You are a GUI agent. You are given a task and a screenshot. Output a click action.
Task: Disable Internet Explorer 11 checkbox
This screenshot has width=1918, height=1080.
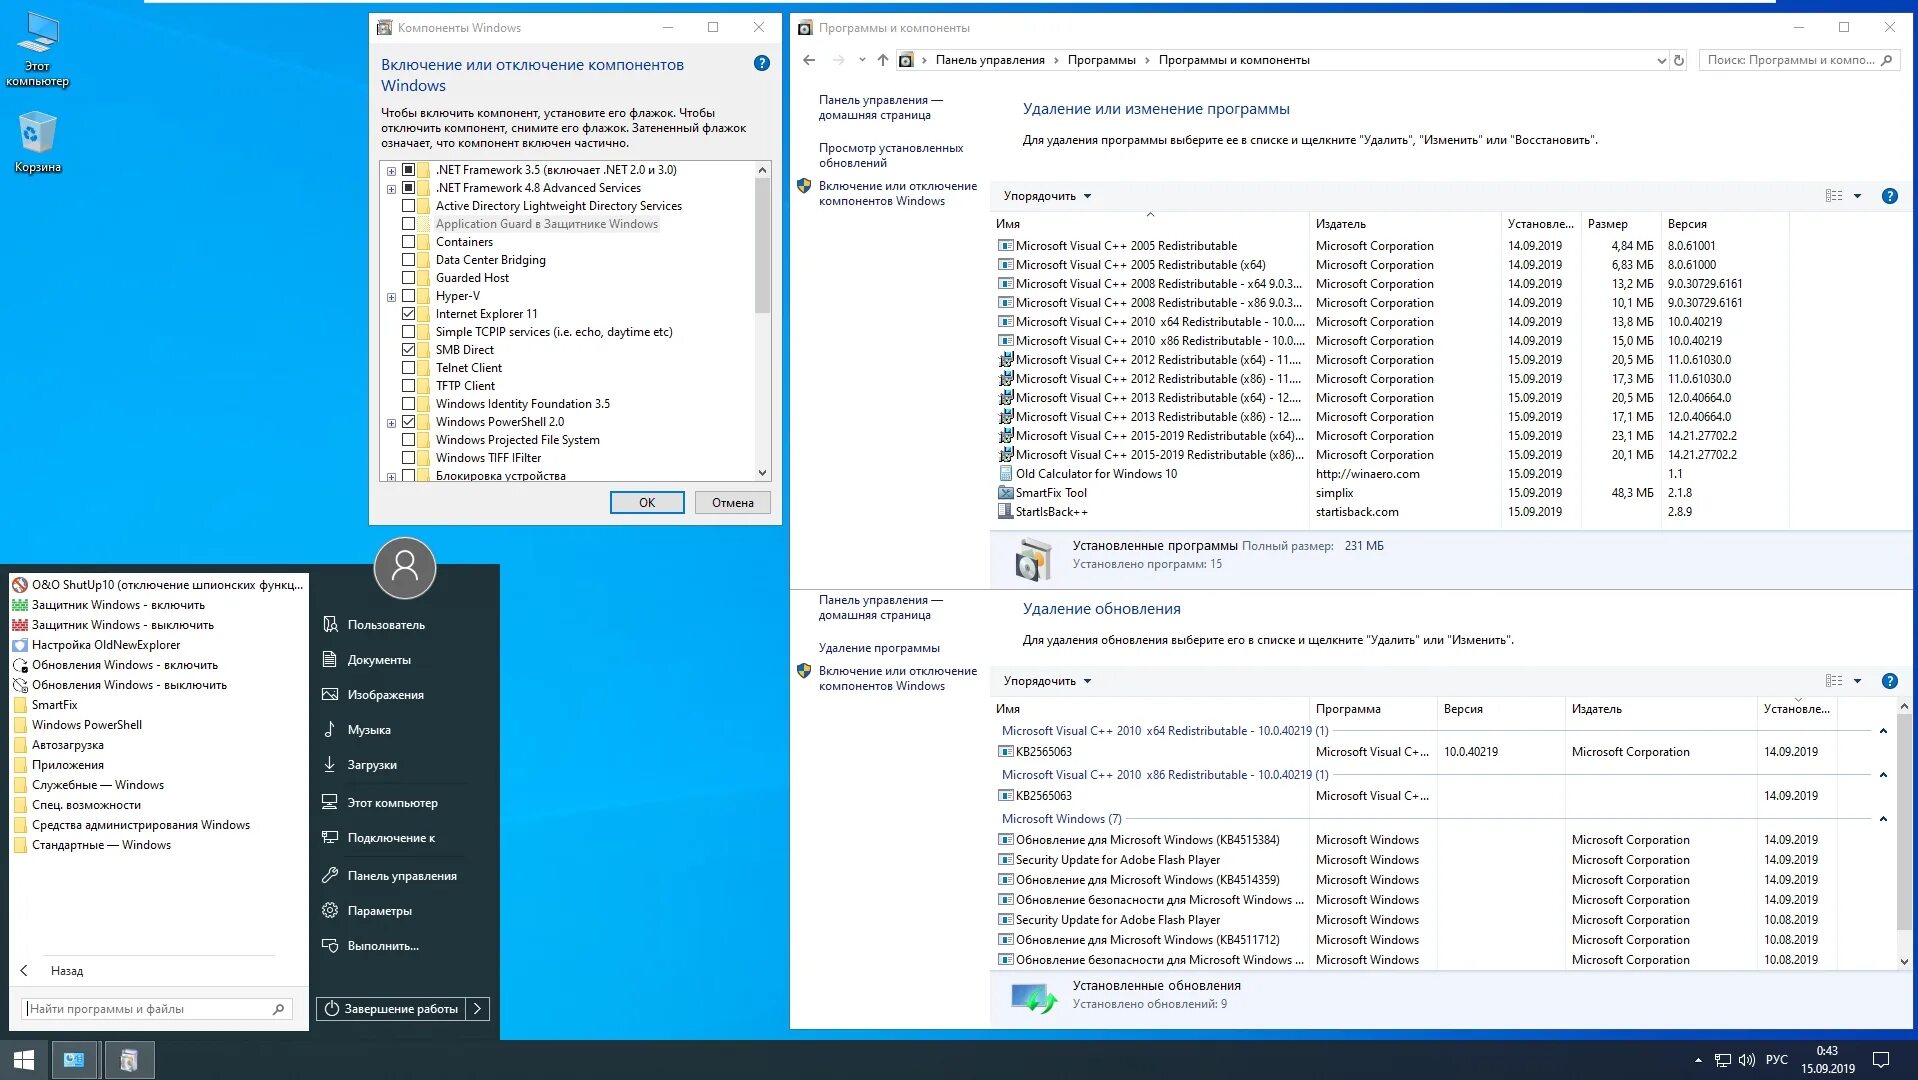tap(408, 314)
